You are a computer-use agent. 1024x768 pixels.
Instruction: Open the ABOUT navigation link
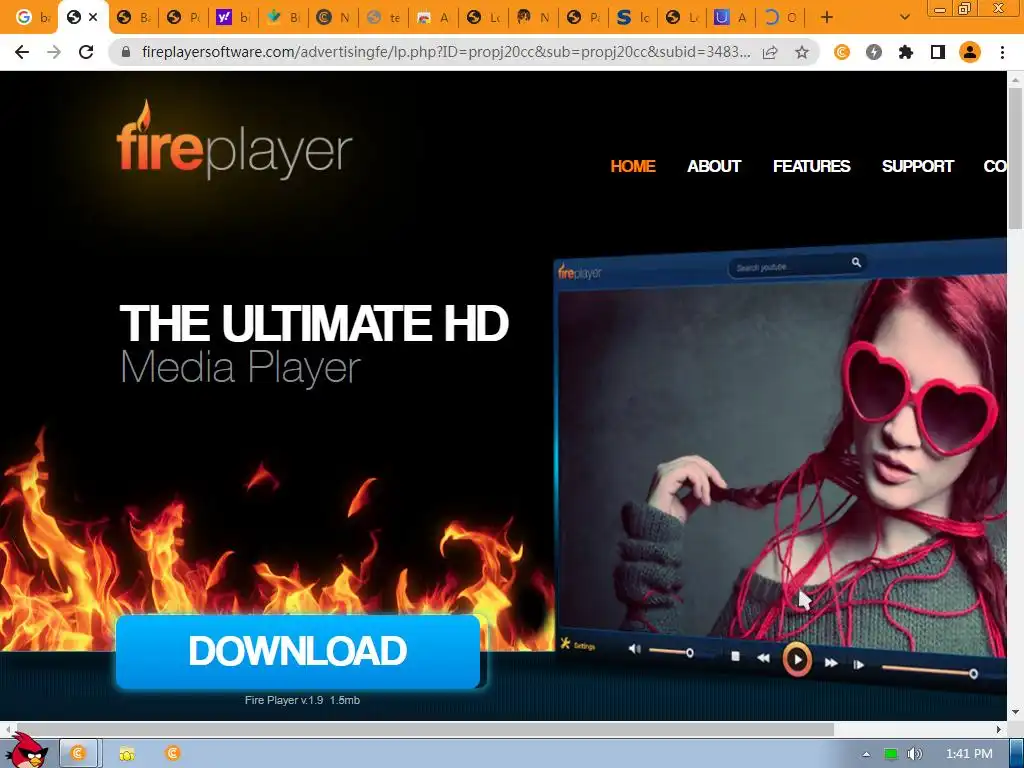tap(714, 167)
